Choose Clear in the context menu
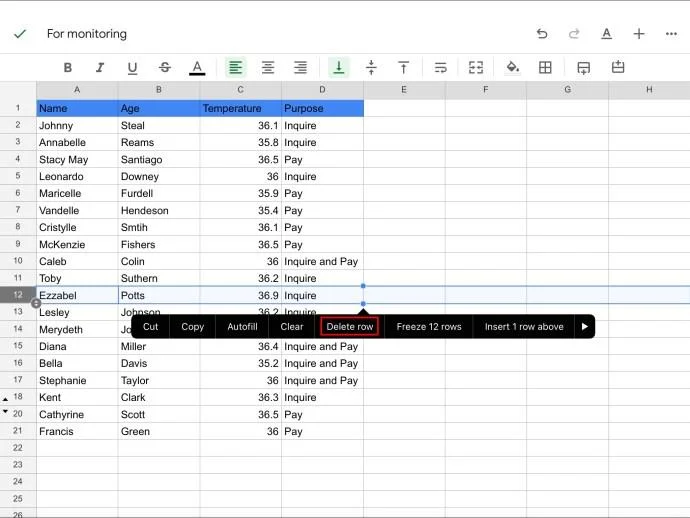 292,327
